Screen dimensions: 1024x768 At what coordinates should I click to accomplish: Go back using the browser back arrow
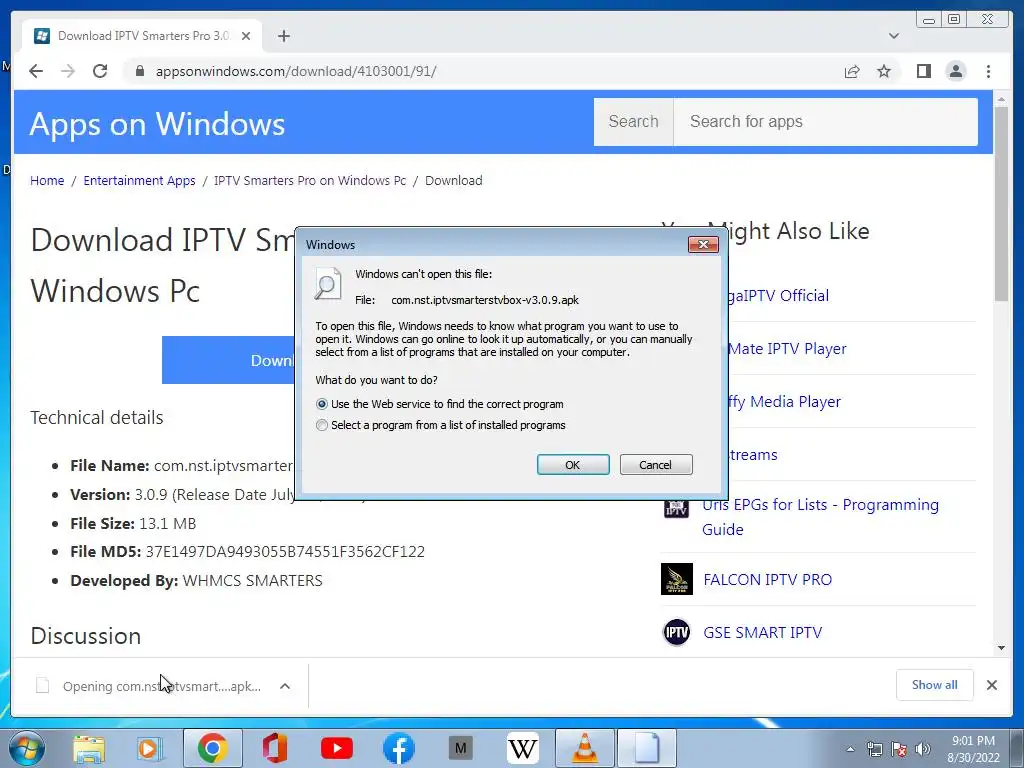36,71
